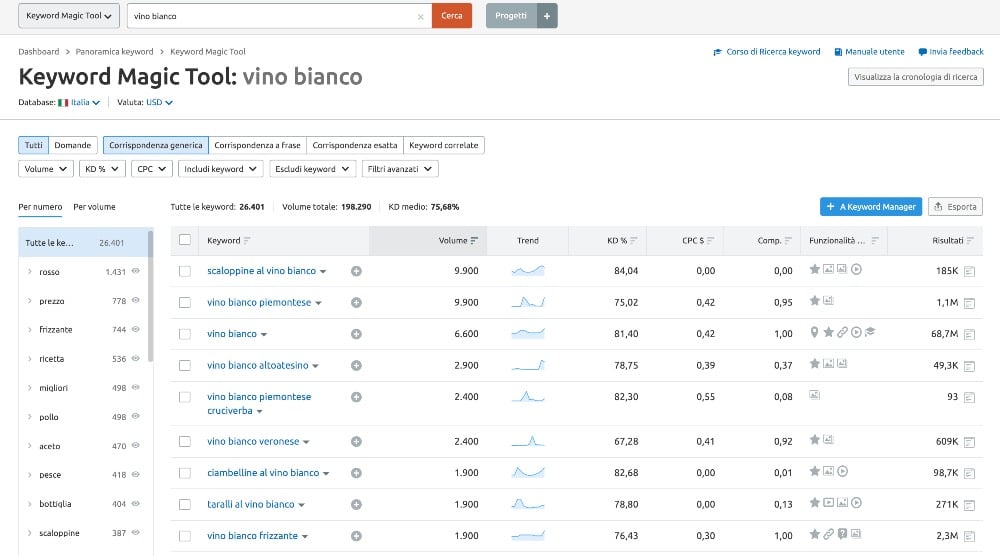Screen dimensions: 1000x556
Task: Select Corrispondenza a frase tab
Action: tap(257, 145)
